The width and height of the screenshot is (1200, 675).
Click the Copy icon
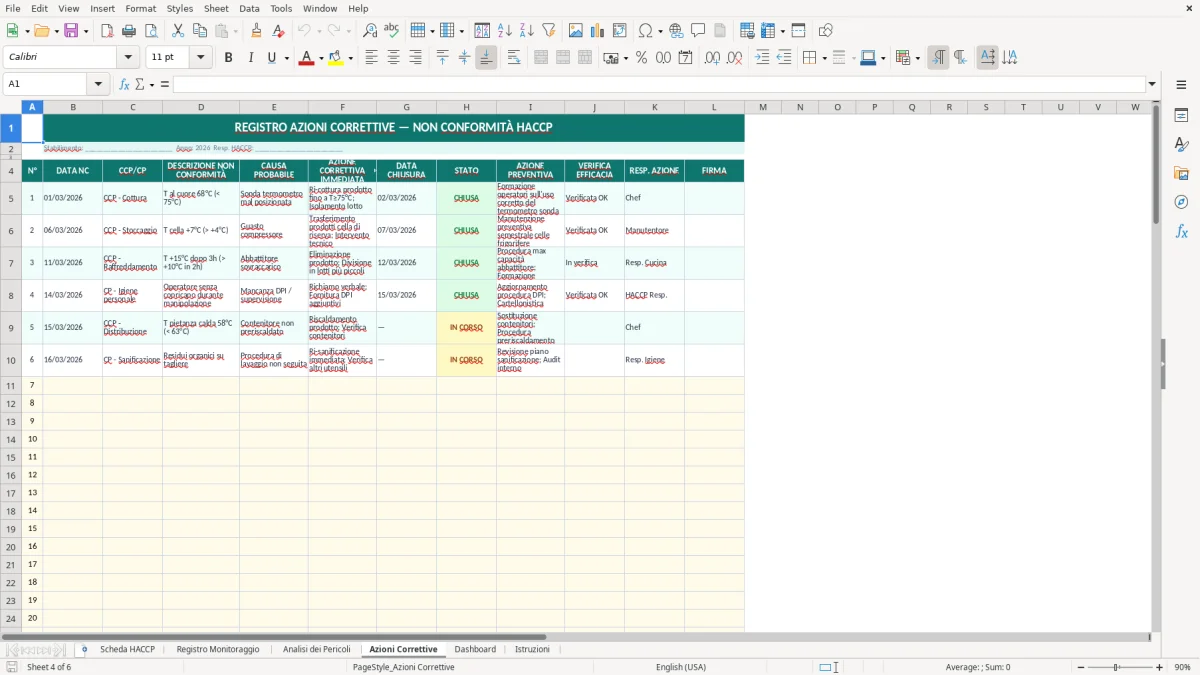(200, 31)
